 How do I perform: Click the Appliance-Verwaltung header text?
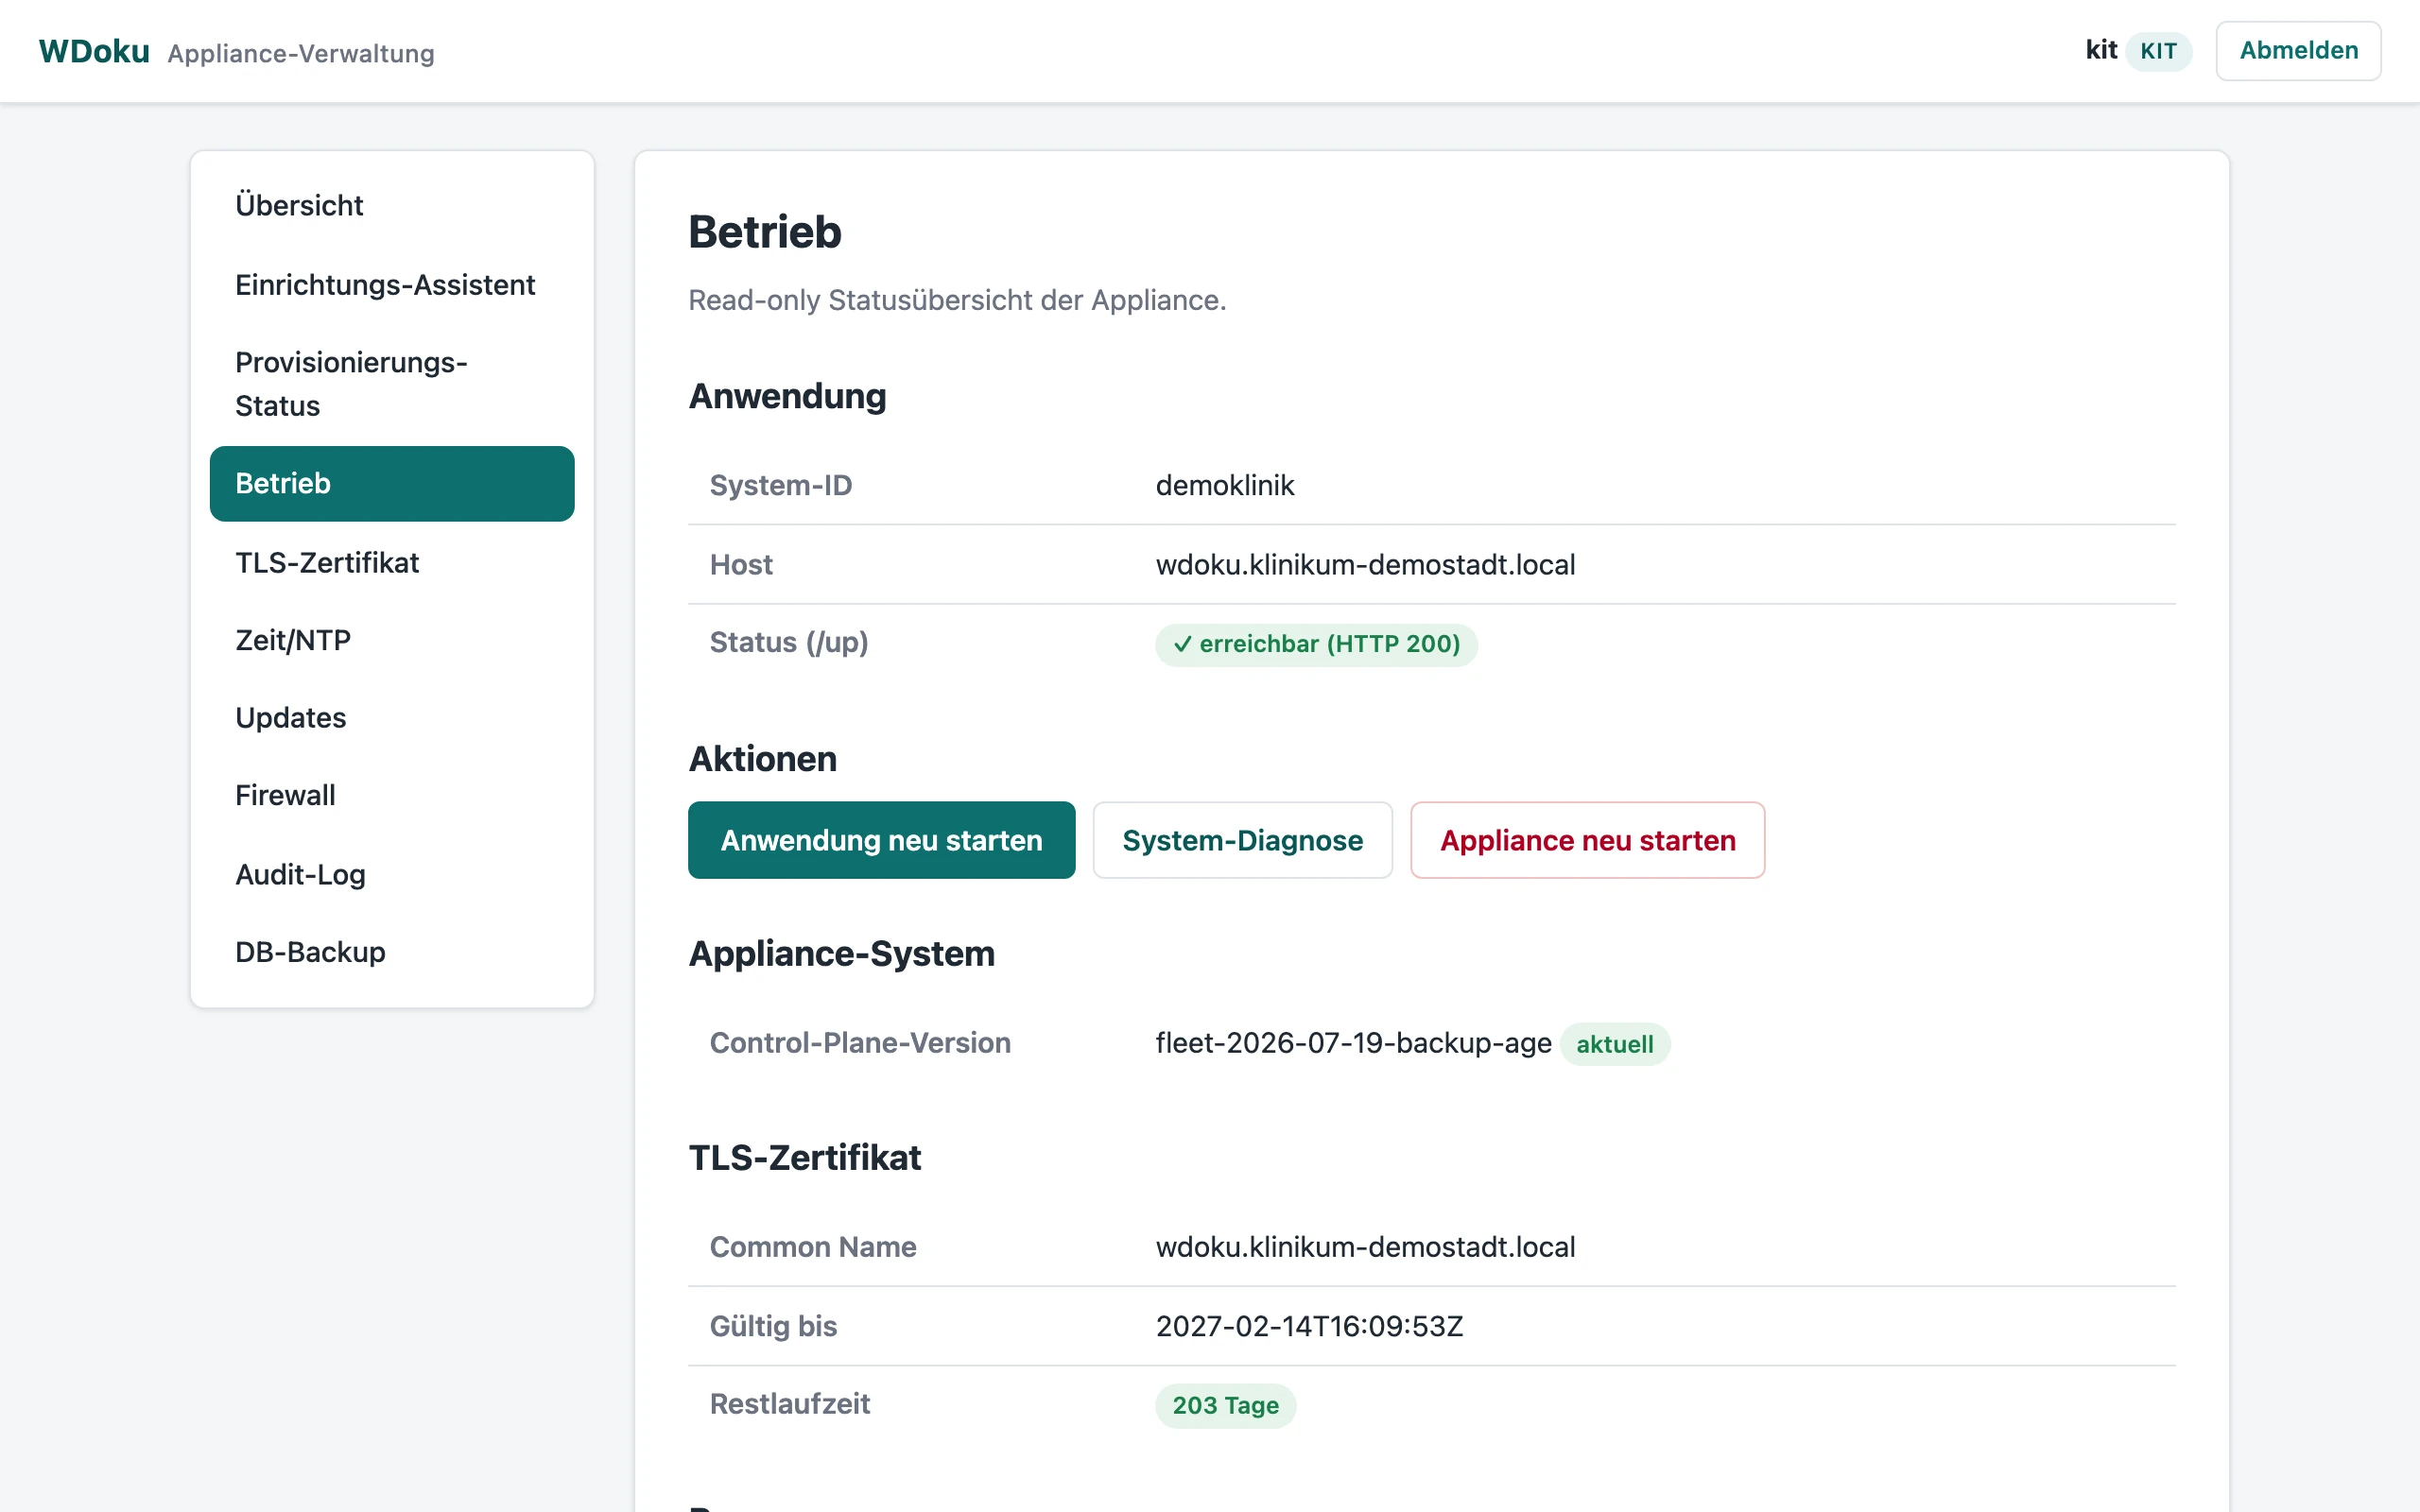coord(301,53)
